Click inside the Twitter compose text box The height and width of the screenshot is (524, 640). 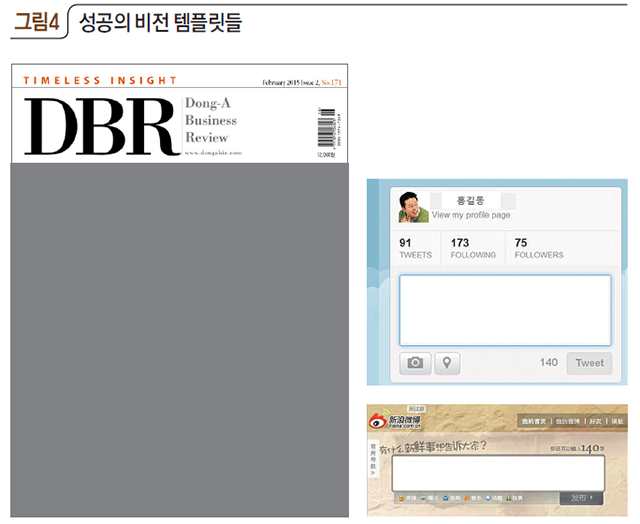[x=505, y=310]
